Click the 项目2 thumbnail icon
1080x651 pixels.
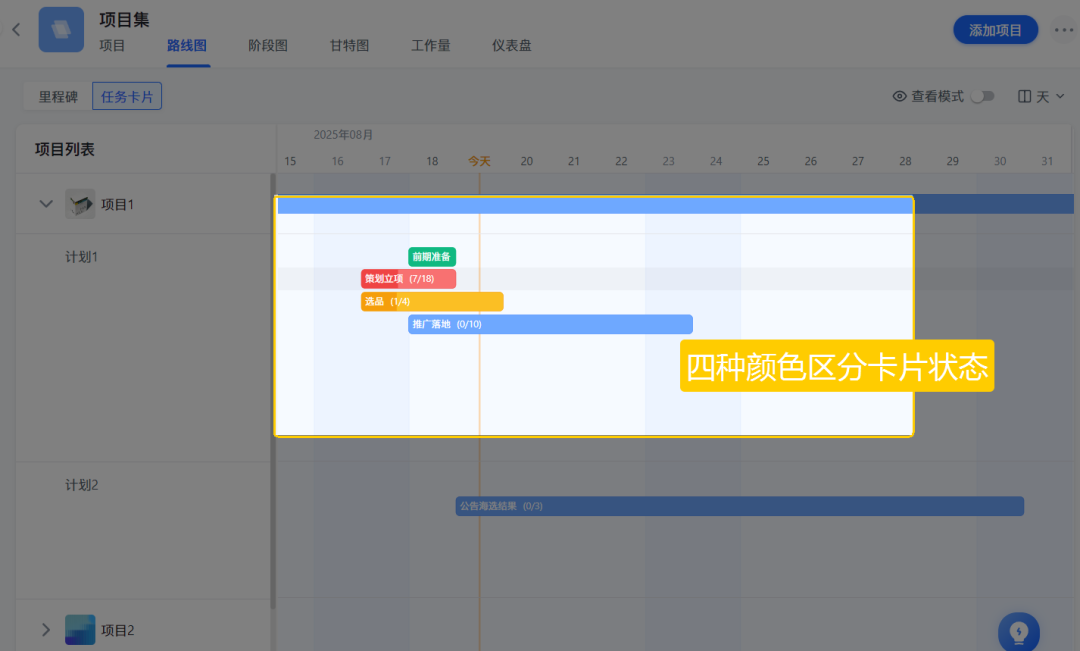click(x=80, y=630)
